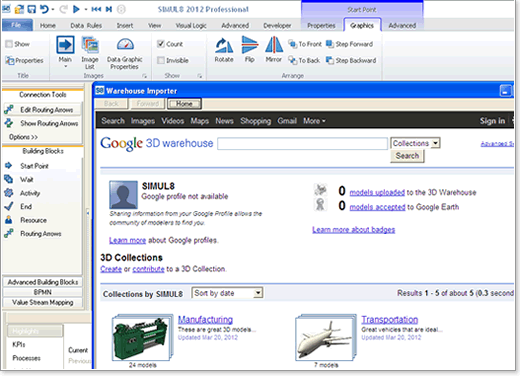Click the 3D warehouse search field
This screenshot has height=378, width=520.
302,144
